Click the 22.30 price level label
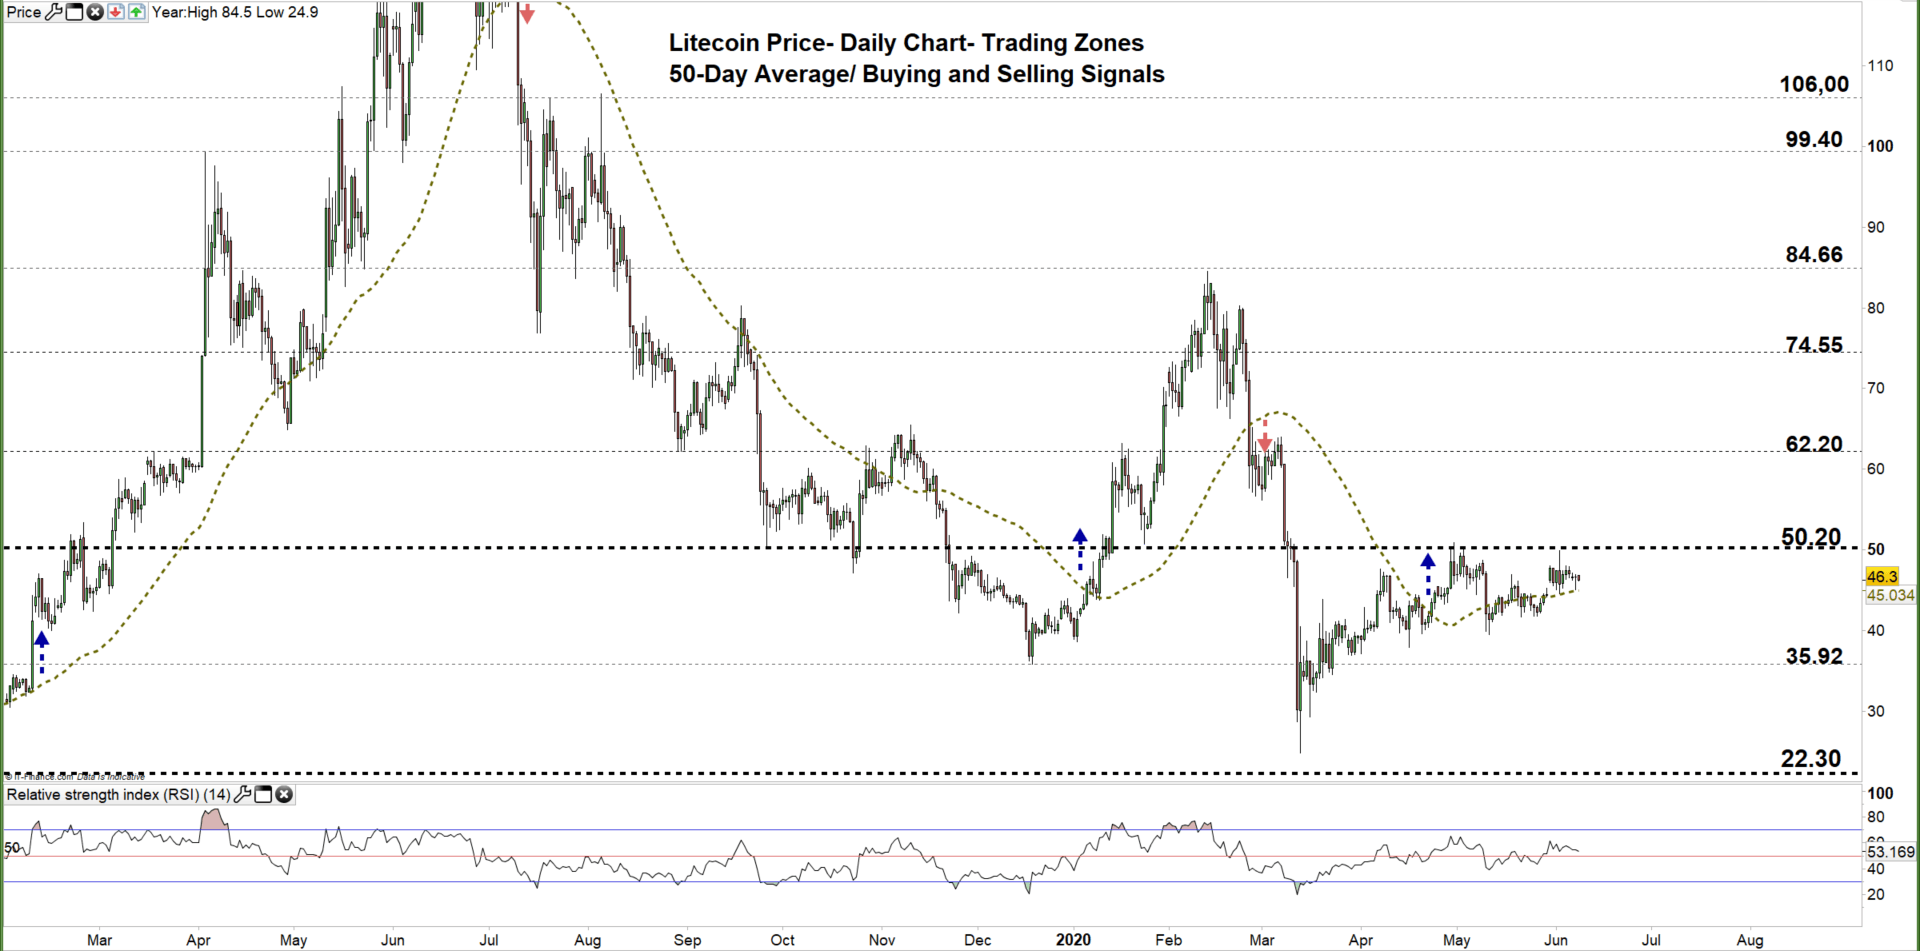The image size is (1920, 951). [x=1811, y=758]
